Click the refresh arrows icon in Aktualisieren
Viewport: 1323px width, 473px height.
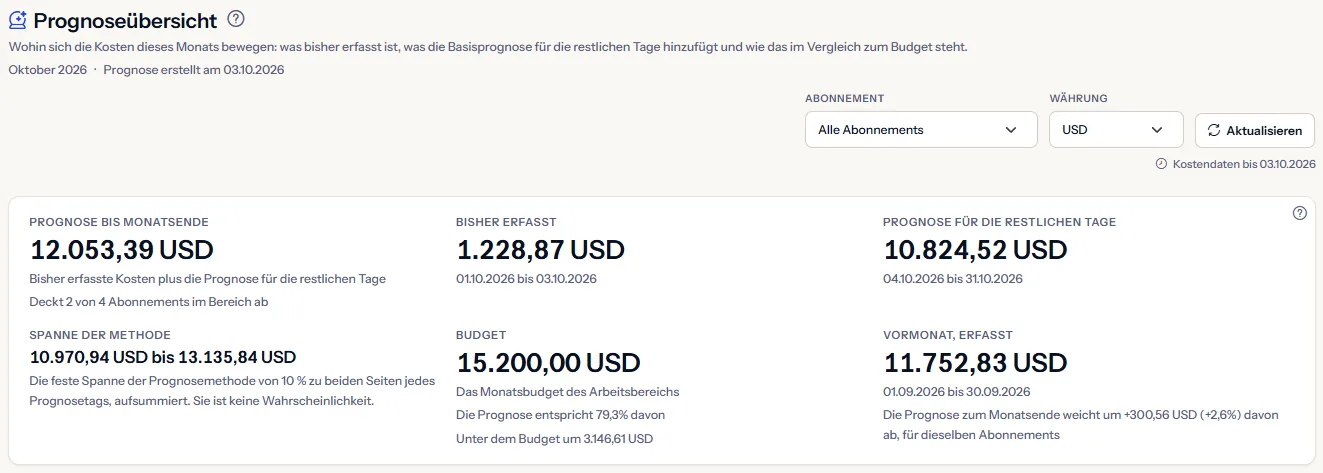point(1214,130)
